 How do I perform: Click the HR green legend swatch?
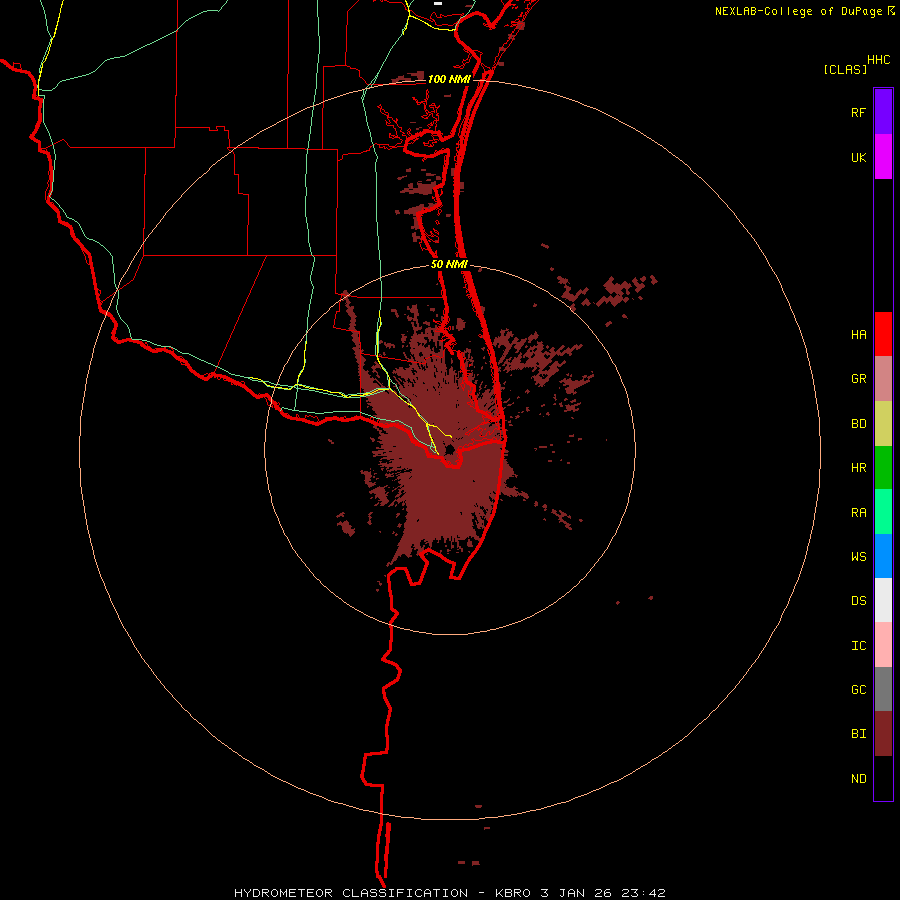883,468
